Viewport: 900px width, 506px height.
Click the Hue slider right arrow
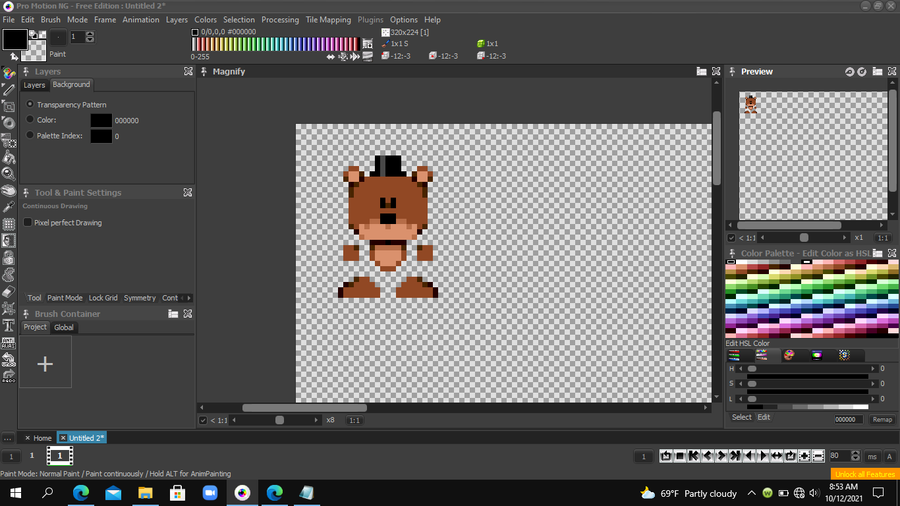(x=873, y=369)
